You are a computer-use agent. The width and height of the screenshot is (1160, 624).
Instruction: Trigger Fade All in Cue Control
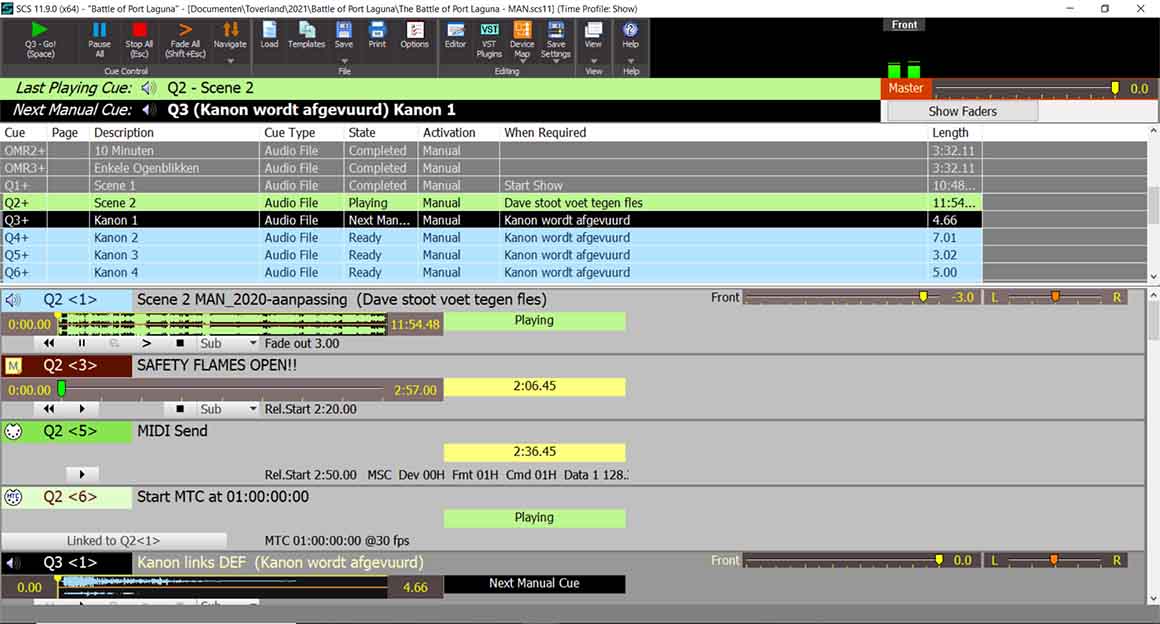(184, 38)
